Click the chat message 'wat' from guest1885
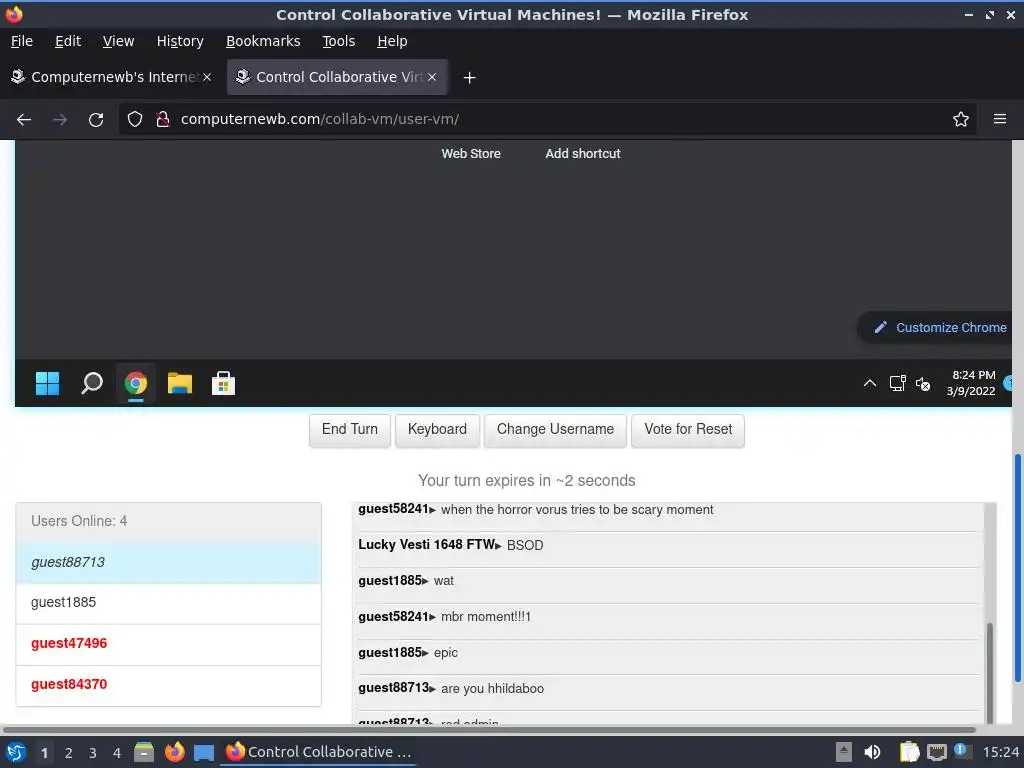 click(x=443, y=581)
